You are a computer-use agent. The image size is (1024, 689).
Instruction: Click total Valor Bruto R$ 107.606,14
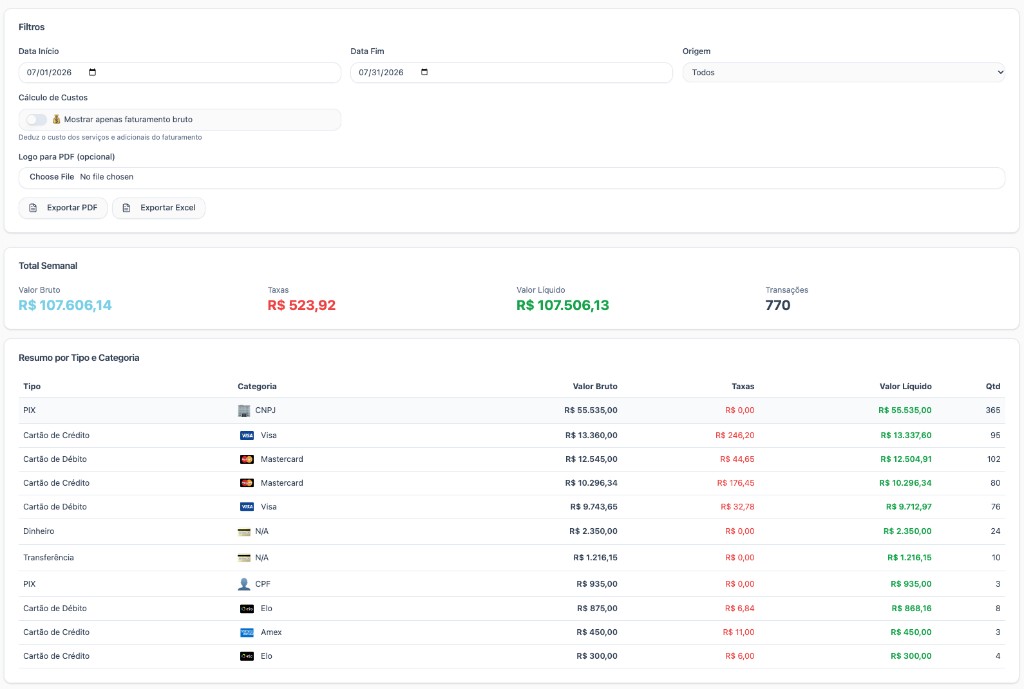[65, 305]
